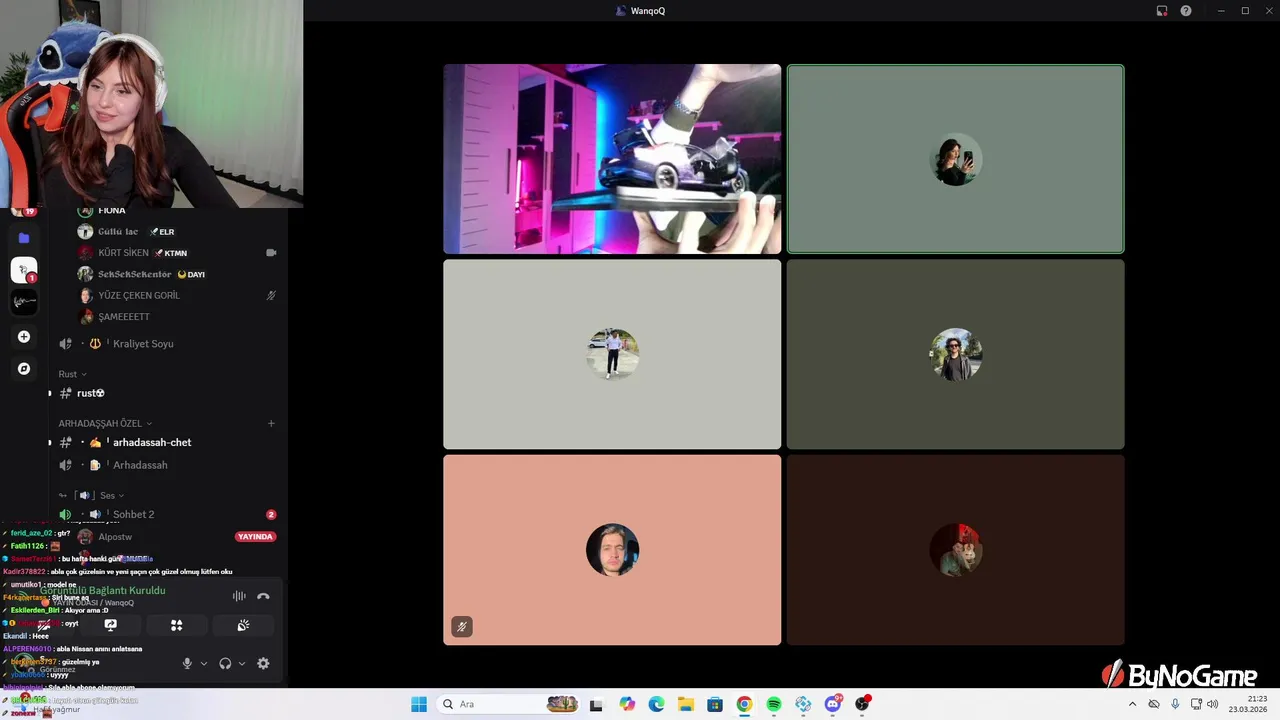Add a new Discord server

(x=24, y=337)
